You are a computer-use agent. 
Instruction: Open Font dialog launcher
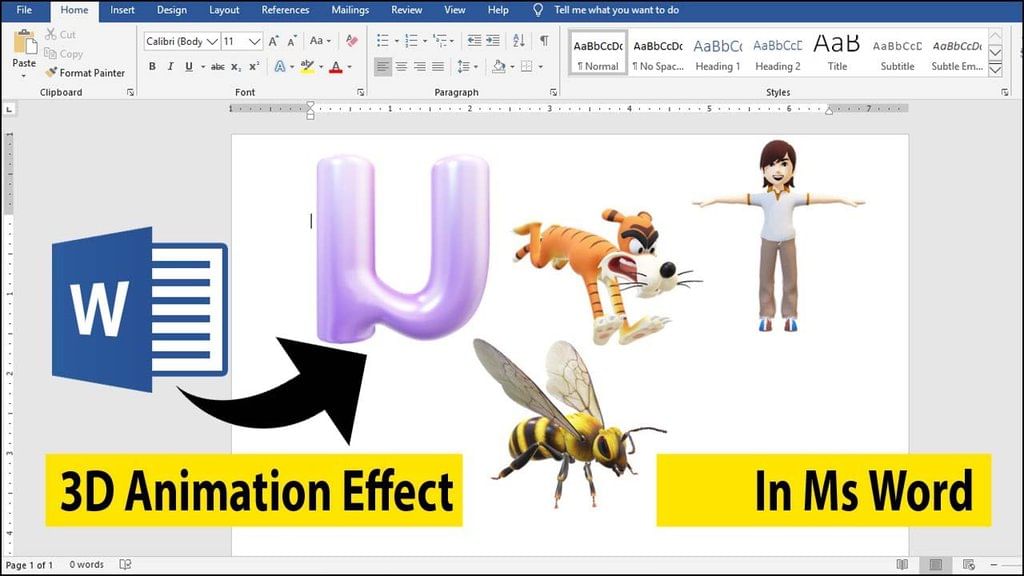pos(360,93)
